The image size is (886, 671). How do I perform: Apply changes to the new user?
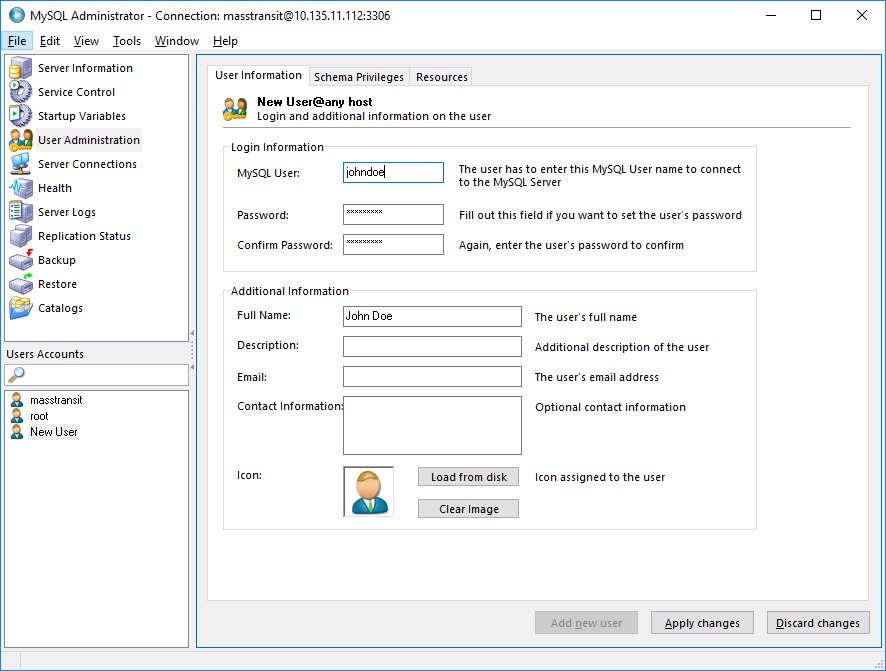coord(702,622)
